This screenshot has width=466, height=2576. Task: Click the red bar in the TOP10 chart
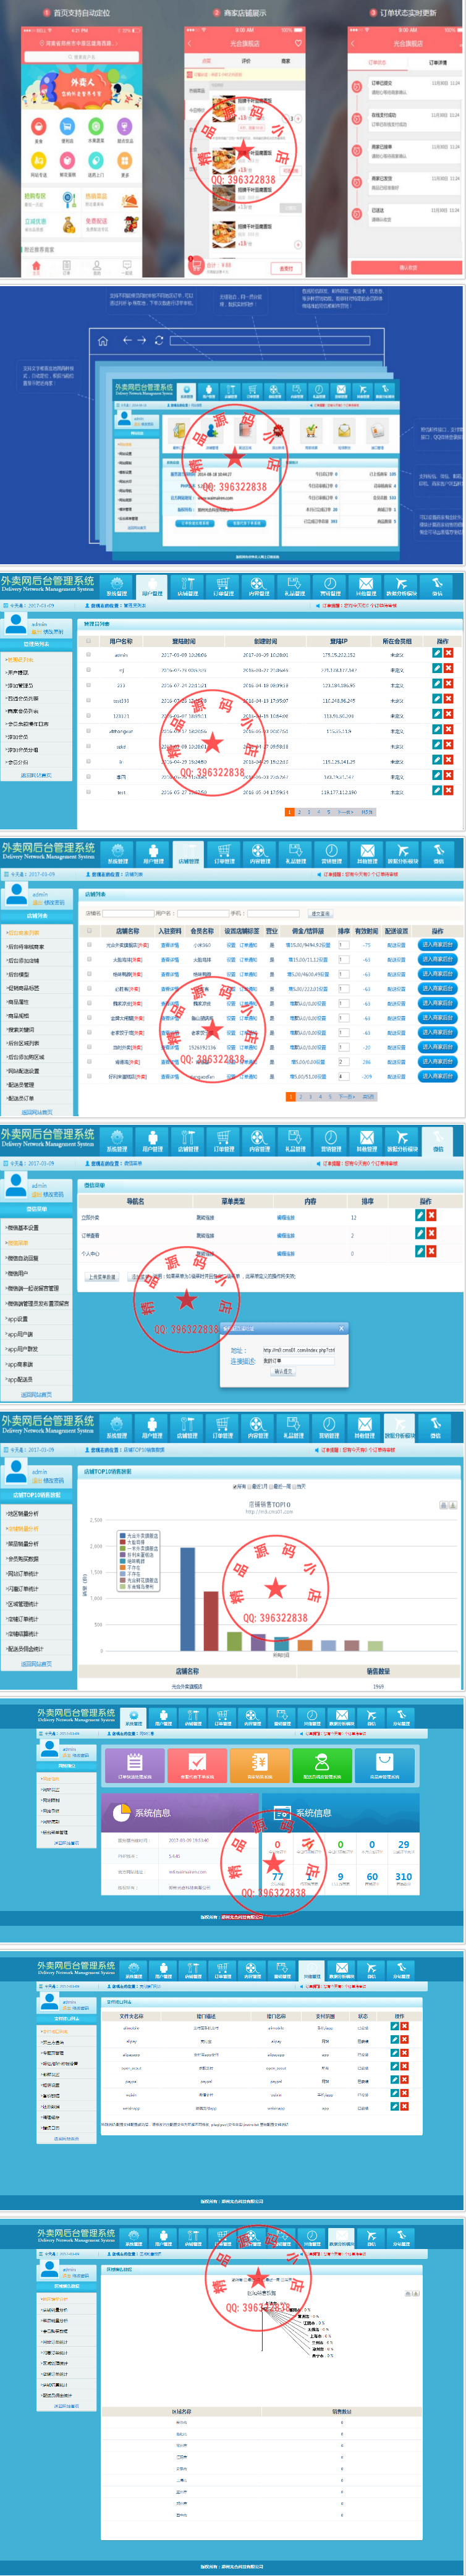point(210,1621)
